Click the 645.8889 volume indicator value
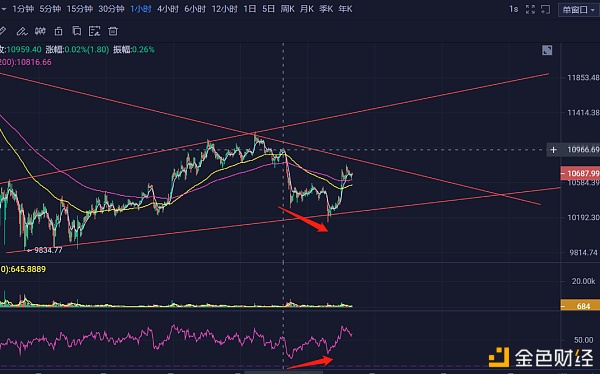The image size is (600, 374). tap(28, 269)
